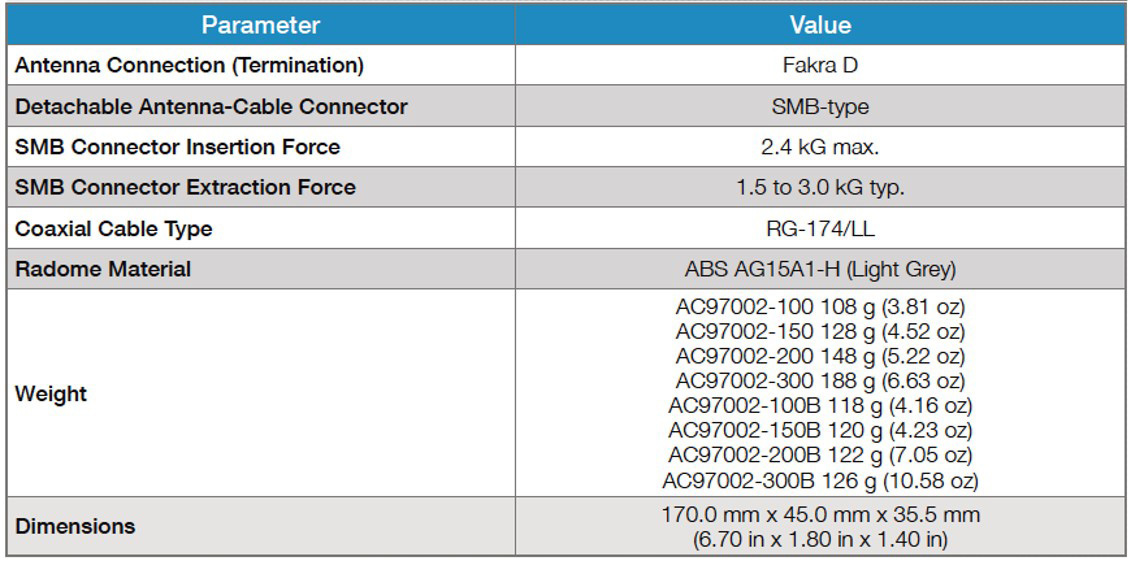This screenshot has height=561, width=1130.
Task: Select Detachable Antenna-Cable Connector label
Action: coord(211,106)
